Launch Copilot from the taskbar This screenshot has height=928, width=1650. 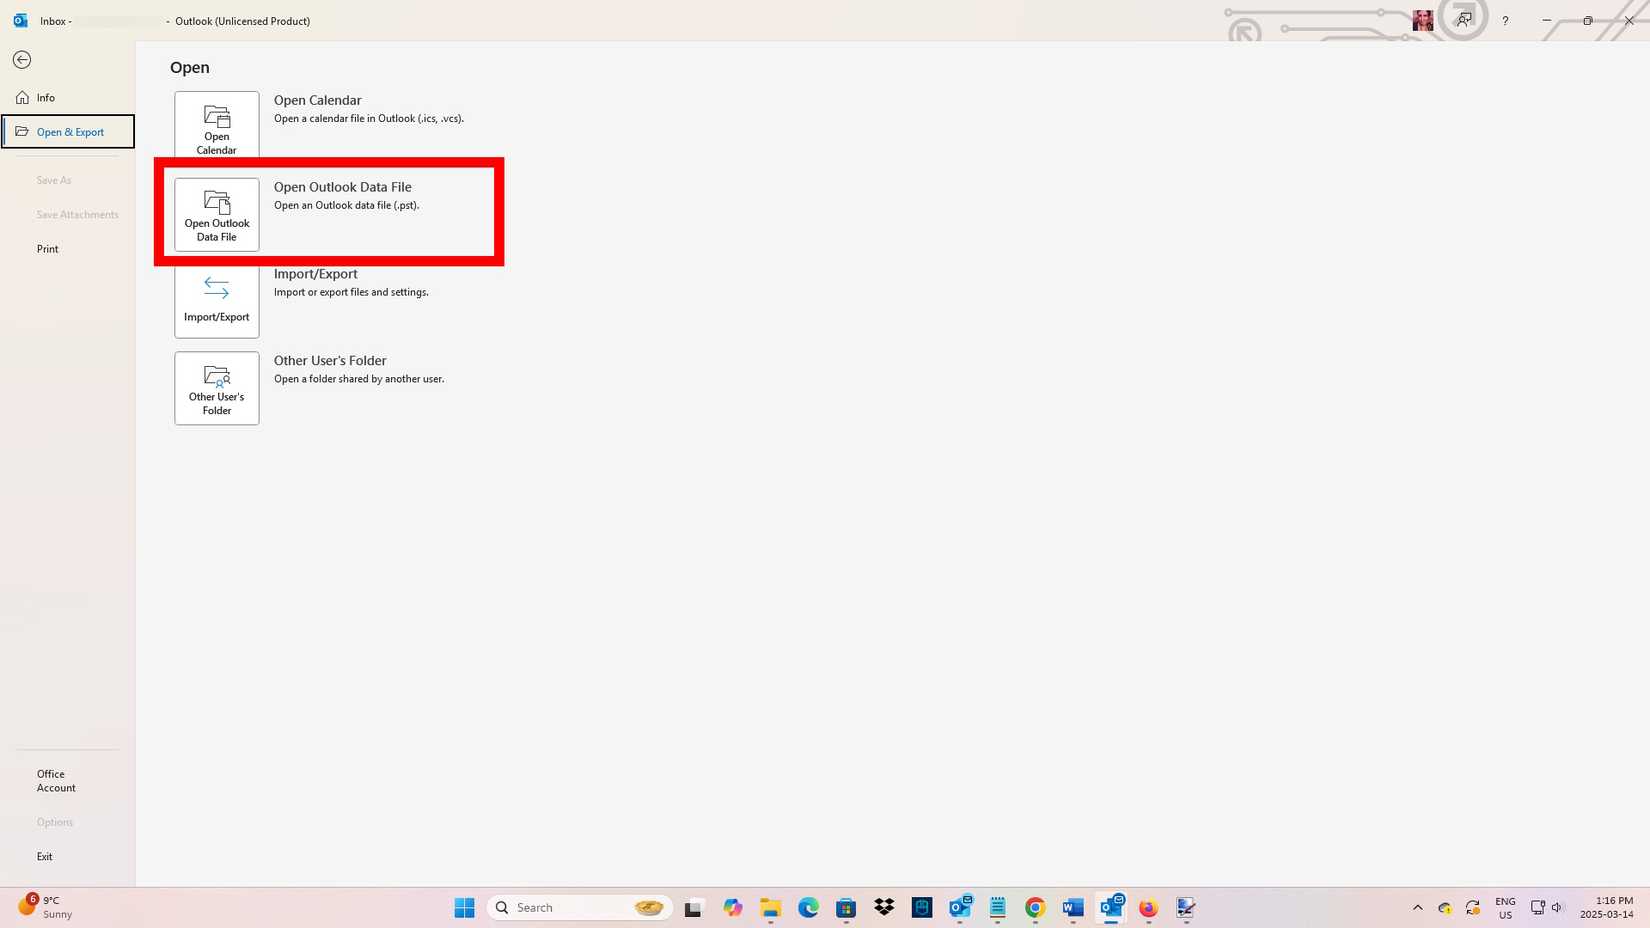click(732, 907)
